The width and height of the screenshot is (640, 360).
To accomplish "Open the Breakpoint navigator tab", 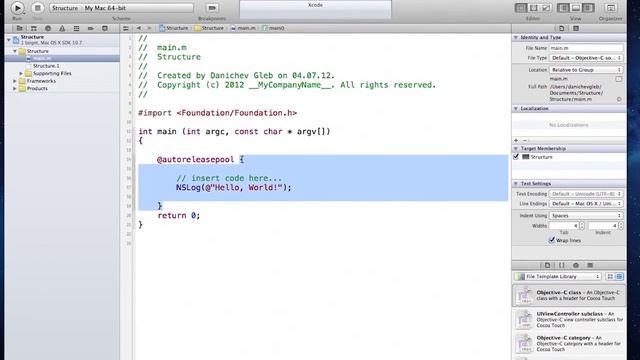I will point(91,28).
